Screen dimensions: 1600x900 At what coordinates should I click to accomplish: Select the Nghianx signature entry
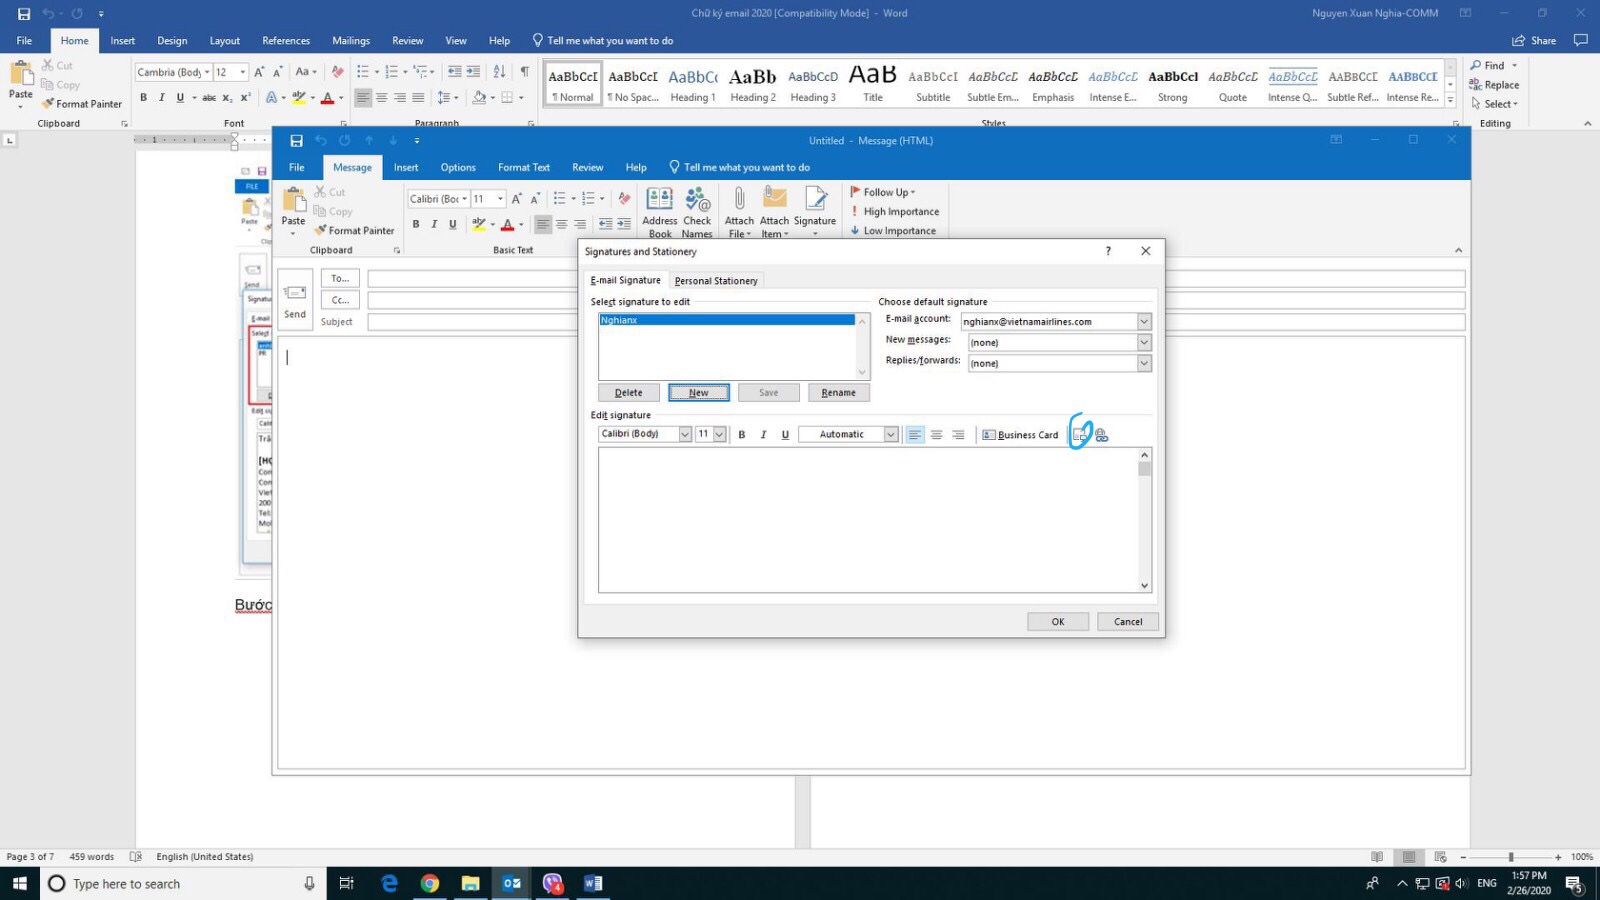pyautogui.click(x=727, y=320)
